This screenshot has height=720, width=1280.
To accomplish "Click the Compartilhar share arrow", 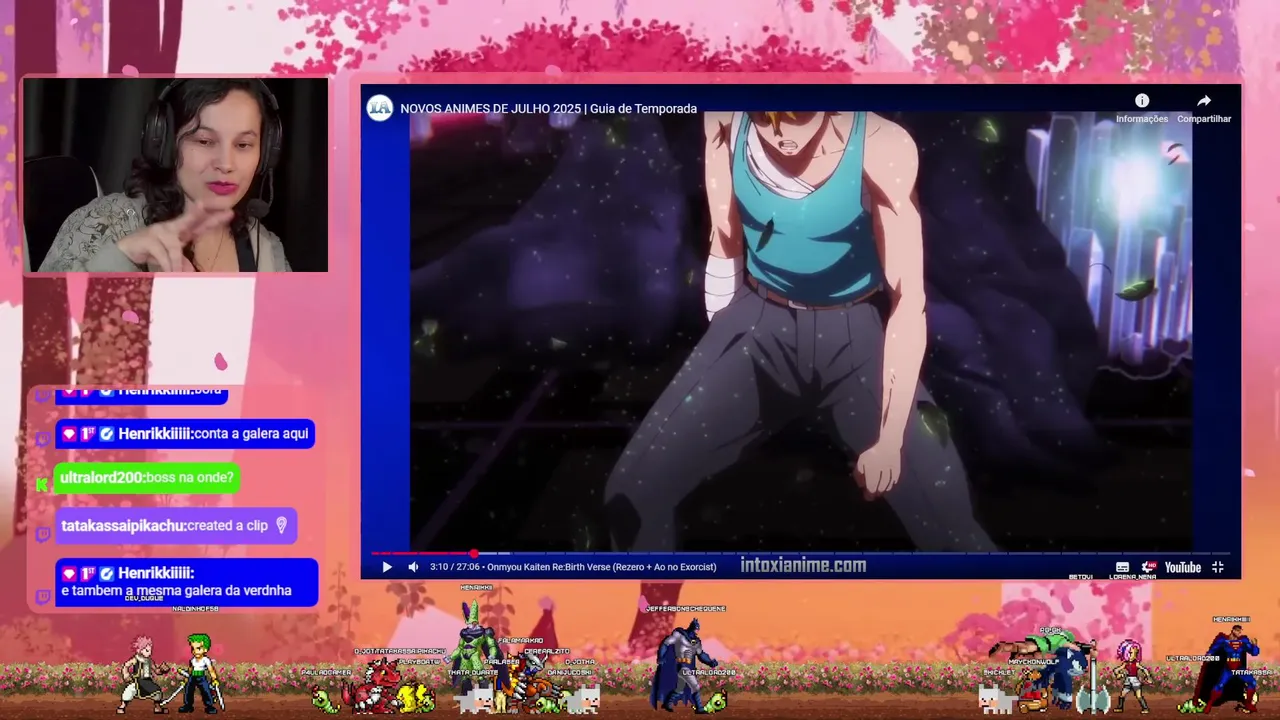I will pos(1204,101).
